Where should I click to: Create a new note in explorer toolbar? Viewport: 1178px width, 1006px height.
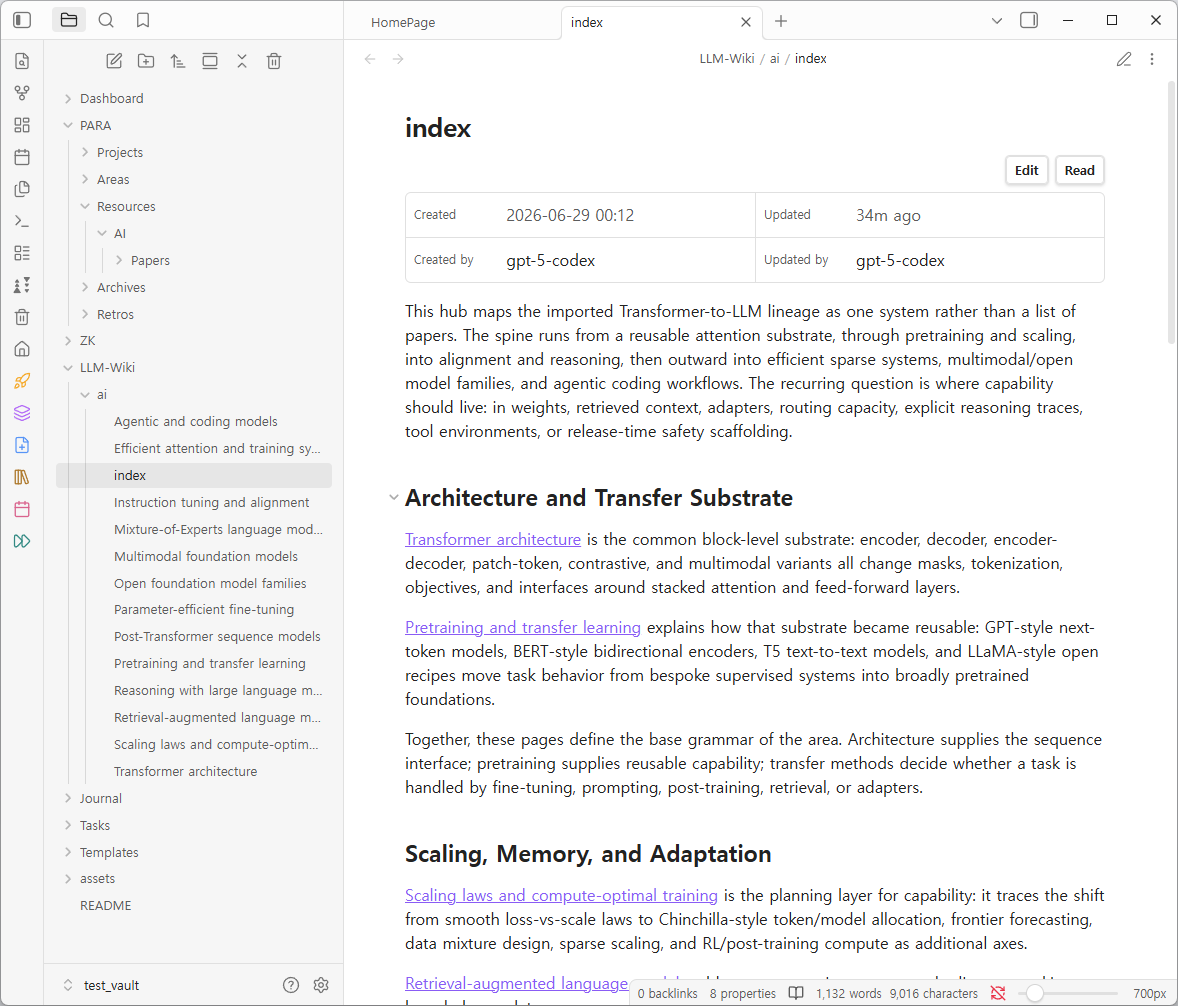(114, 61)
